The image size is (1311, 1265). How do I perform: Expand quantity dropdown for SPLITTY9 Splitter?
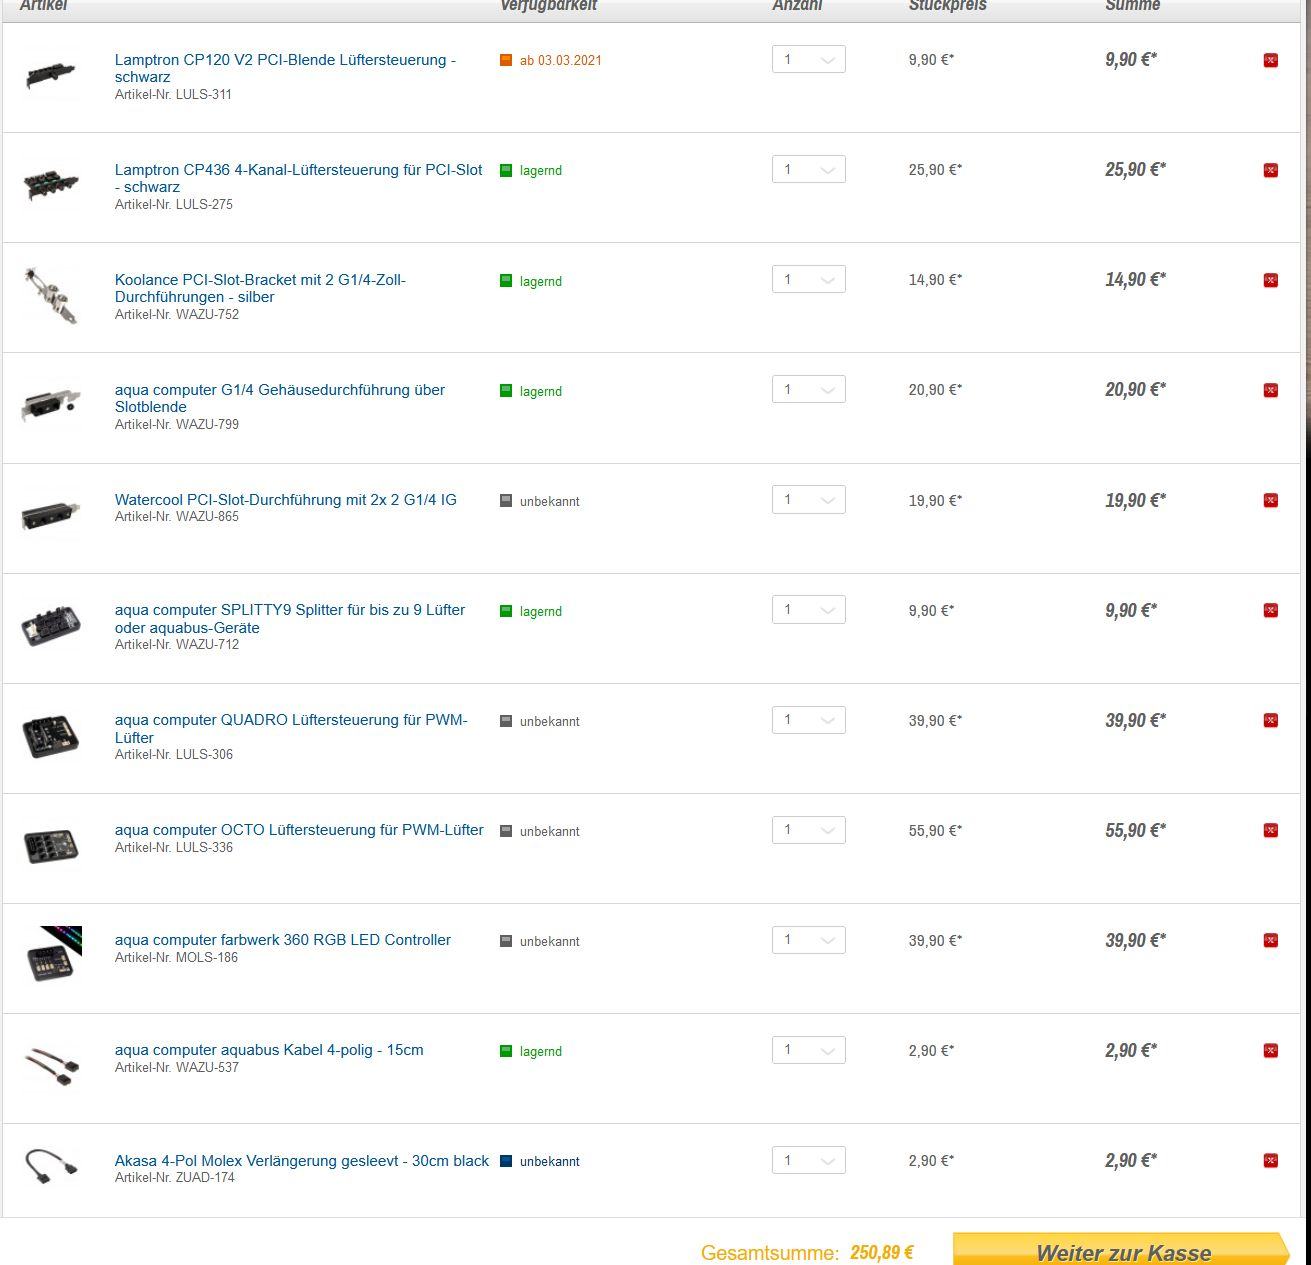(809, 609)
